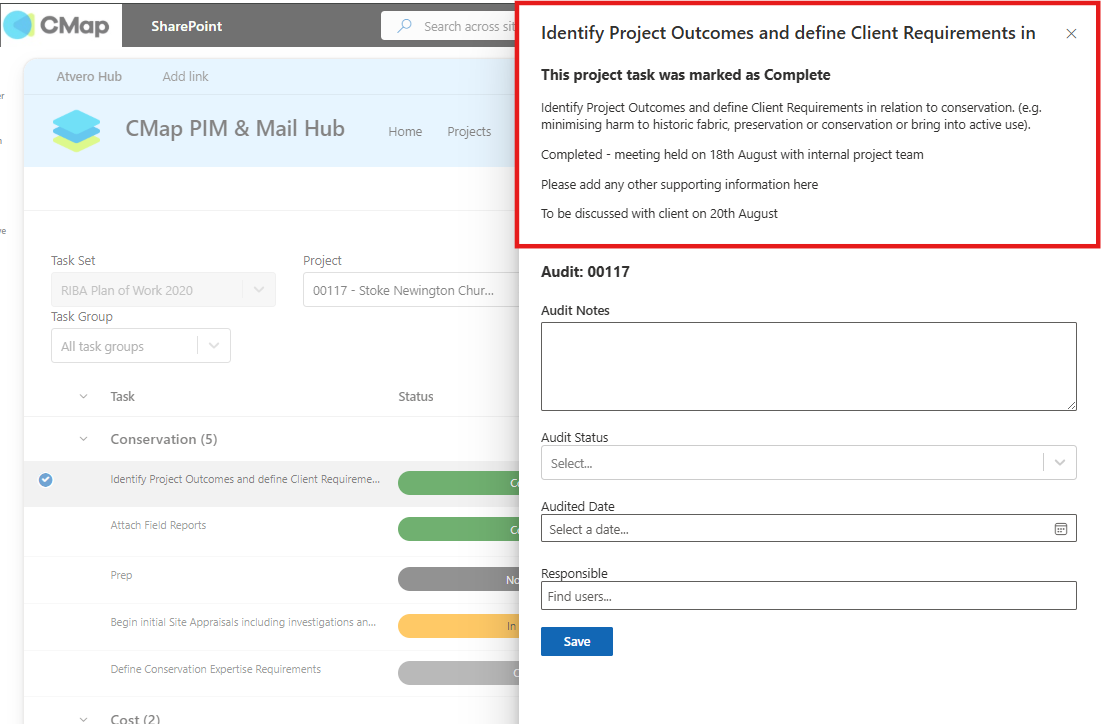Close the task details panel
The image size is (1101, 724).
tap(1071, 34)
